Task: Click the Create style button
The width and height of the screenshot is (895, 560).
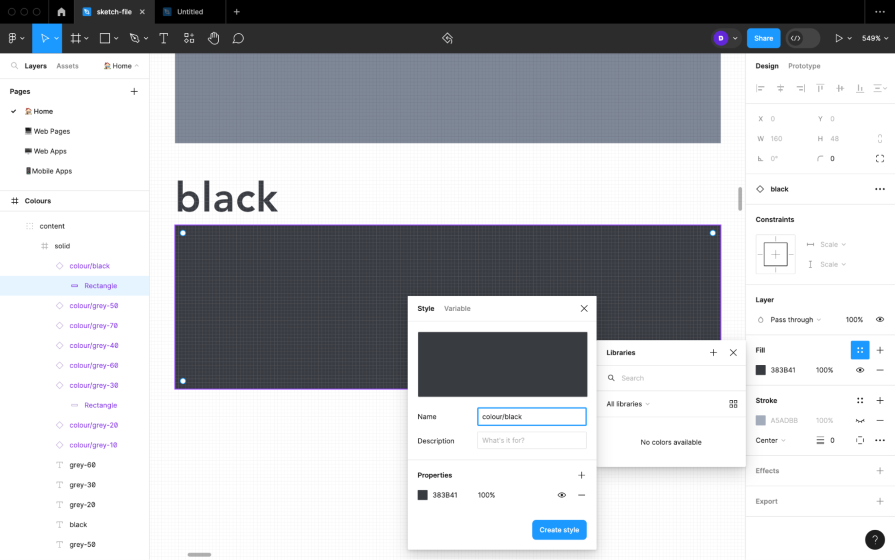Action: [x=559, y=530]
